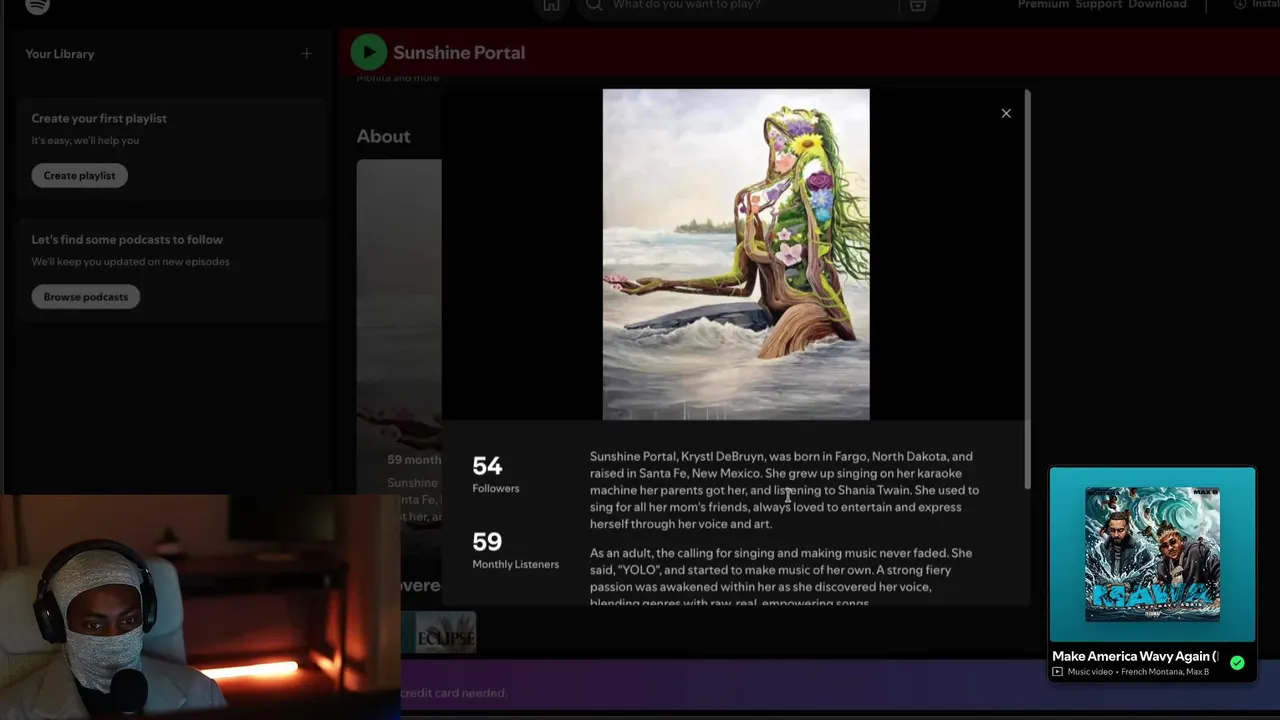Open the Support link
Screen dimensions: 1280x720
pyautogui.click(x=1098, y=5)
